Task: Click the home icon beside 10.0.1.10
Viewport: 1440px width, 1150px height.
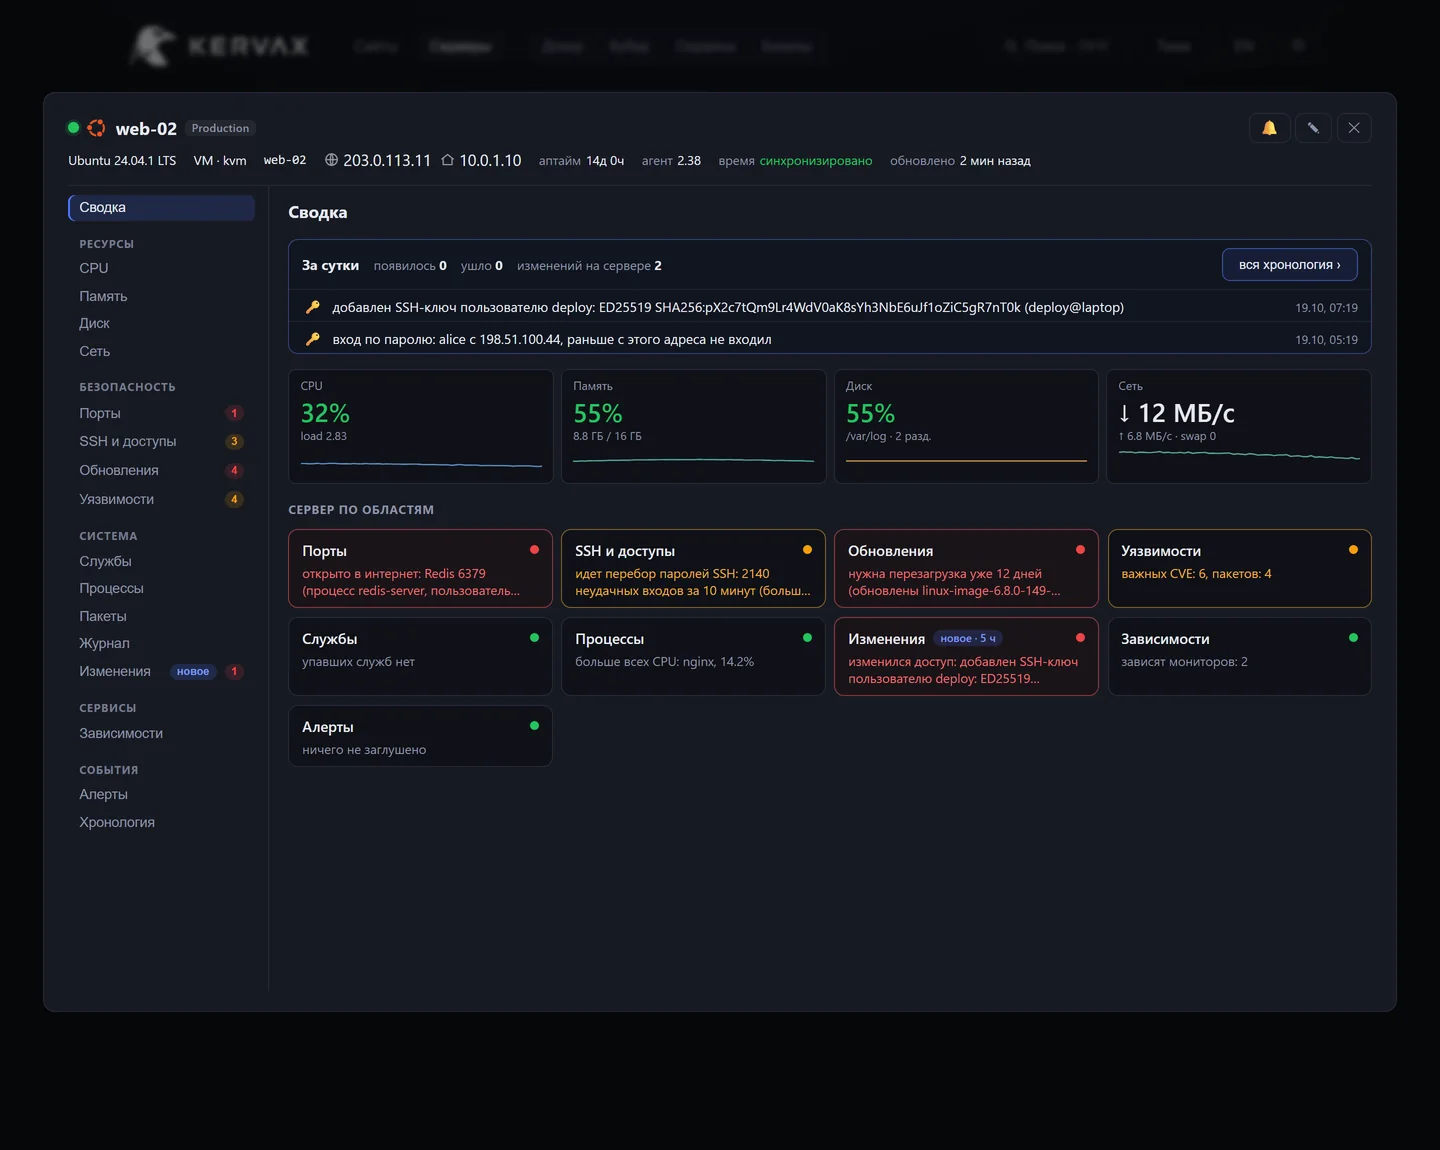Action: point(448,160)
